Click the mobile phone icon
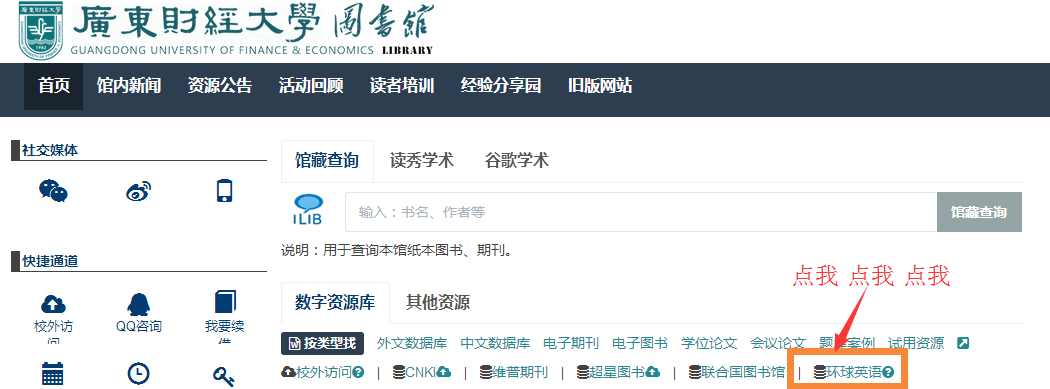The width and height of the screenshot is (1050, 389). pyautogui.click(x=224, y=191)
